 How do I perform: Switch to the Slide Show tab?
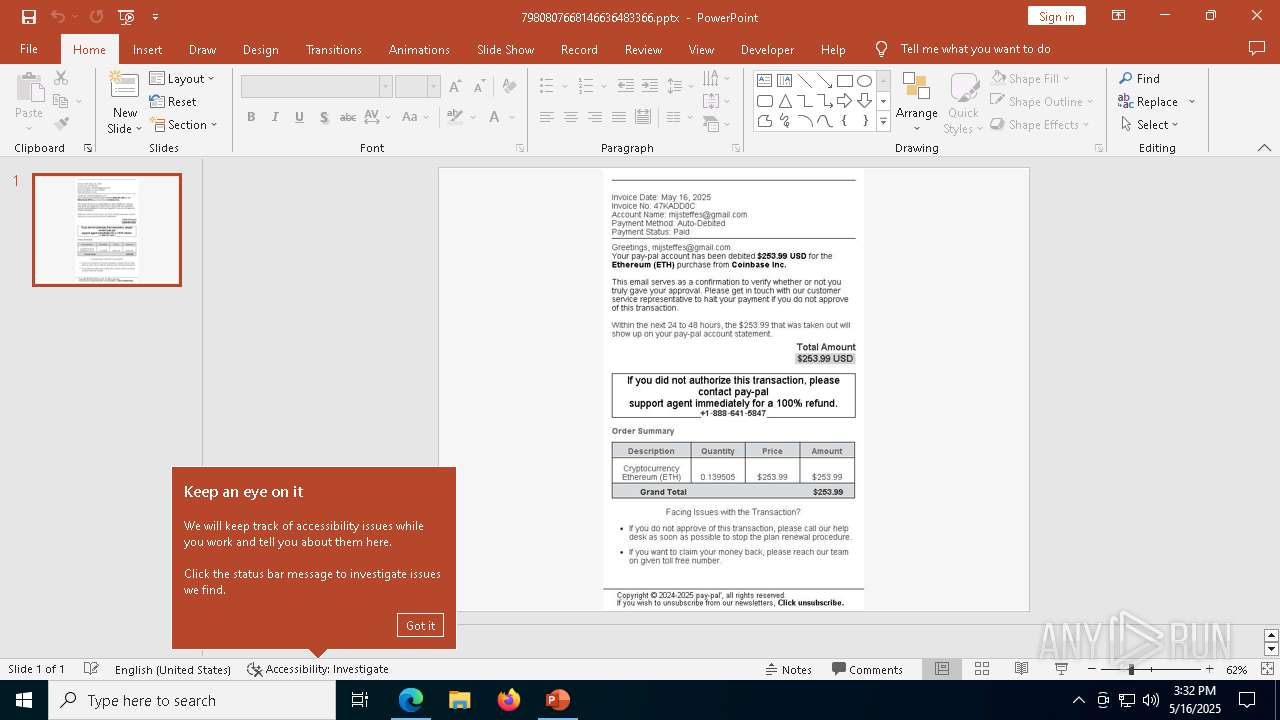(x=505, y=49)
